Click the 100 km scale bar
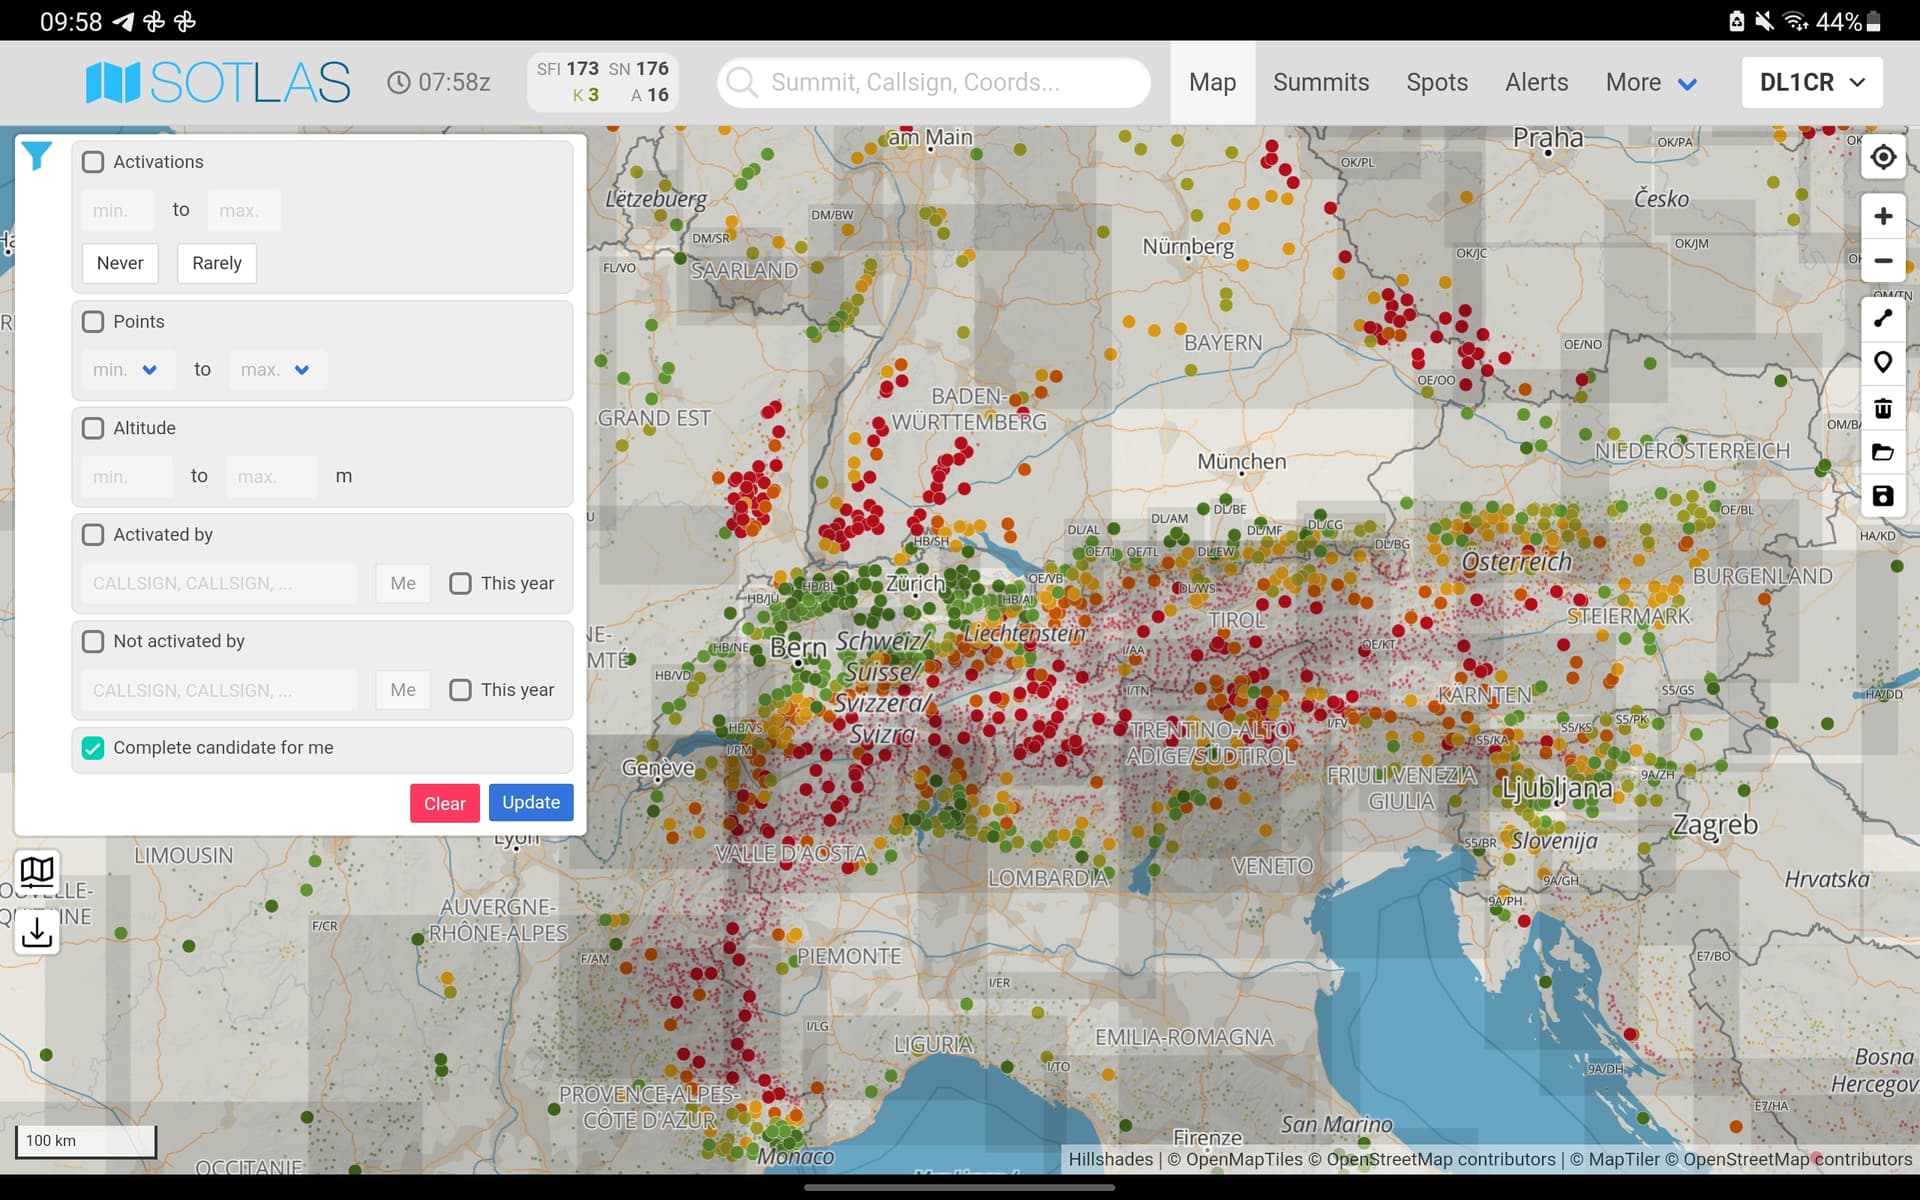The width and height of the screenshot is (1920, 1200). [86, 1141]
